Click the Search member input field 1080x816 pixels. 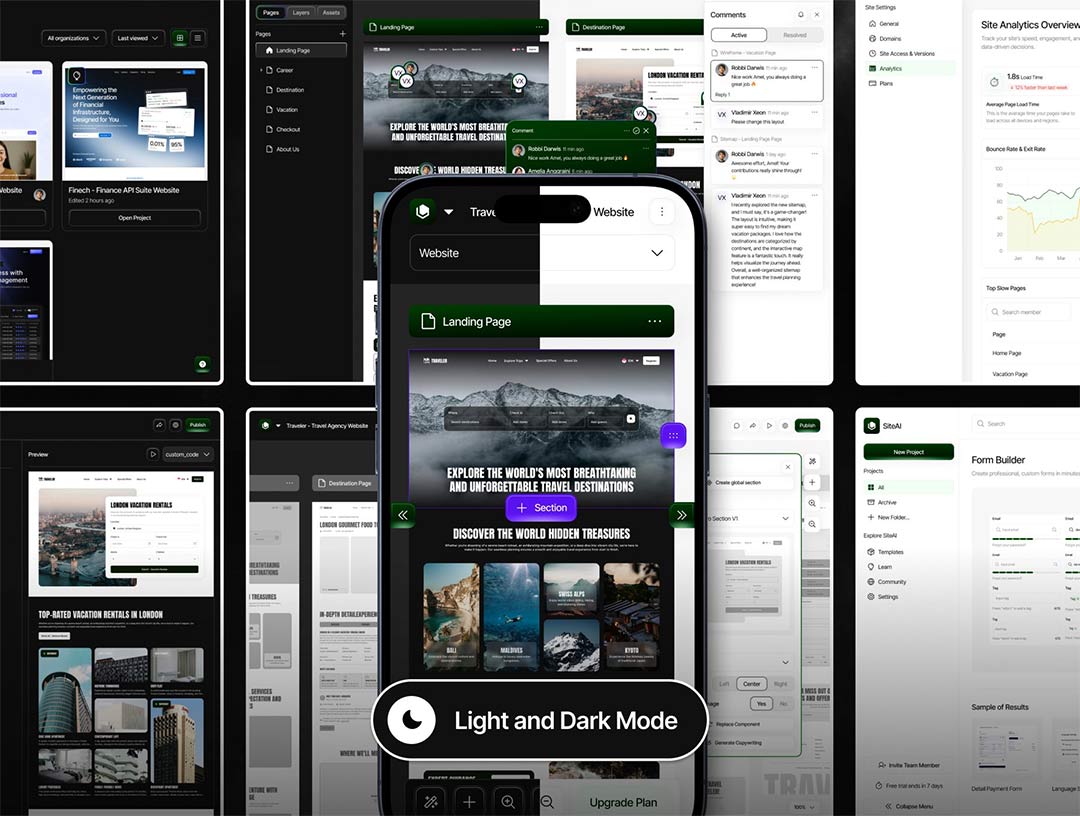[x=1030, y=312]
